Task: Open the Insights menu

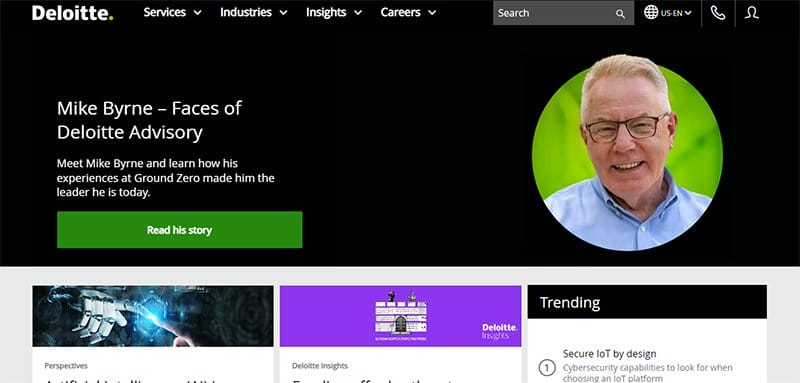Action: pyautogui.click(x=326, y=12)
